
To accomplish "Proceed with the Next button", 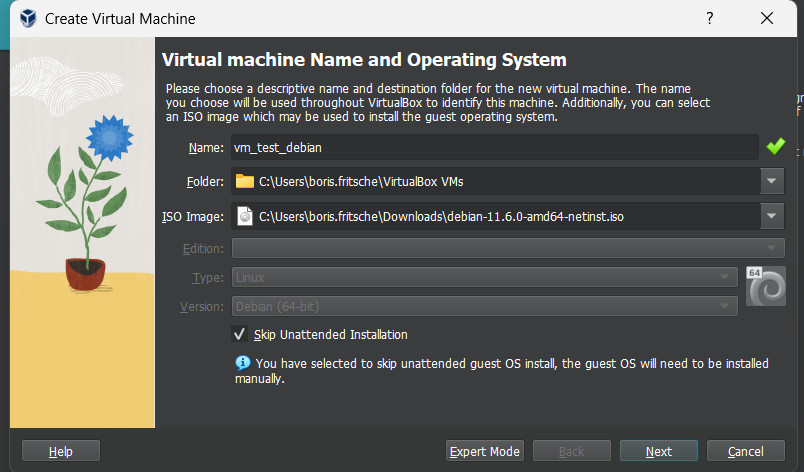I will point(658,452).
